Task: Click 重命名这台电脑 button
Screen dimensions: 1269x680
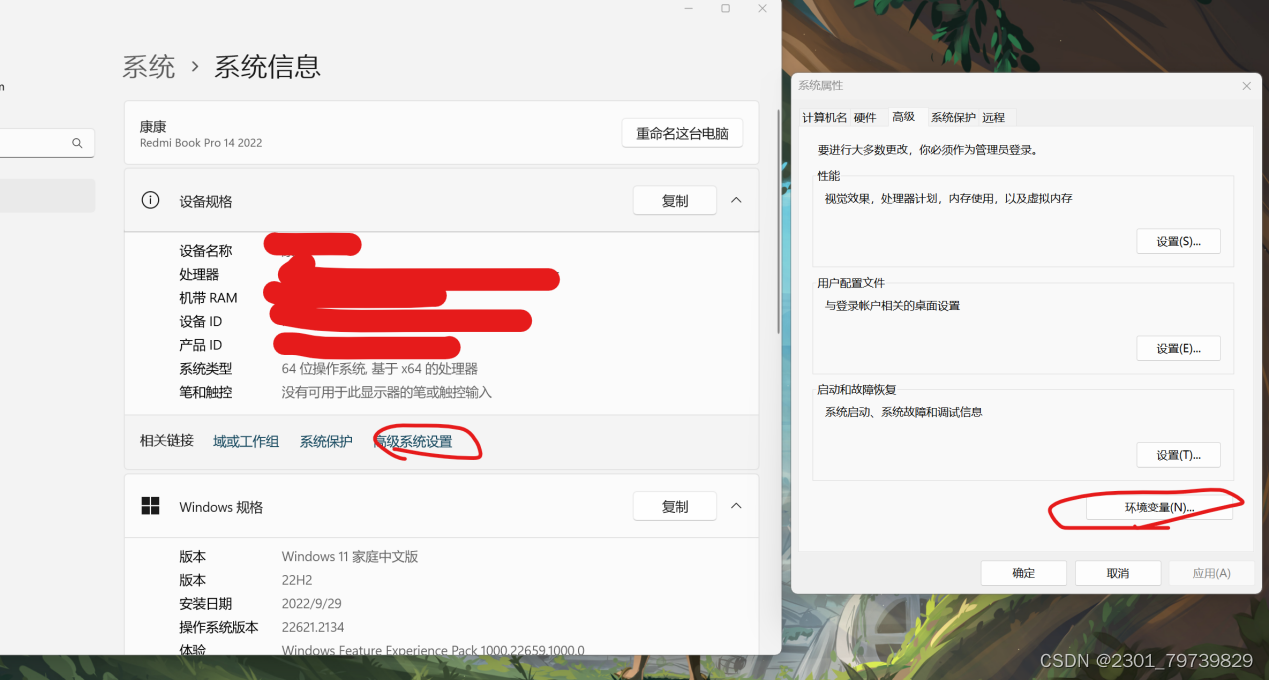Action: [682, 133]
